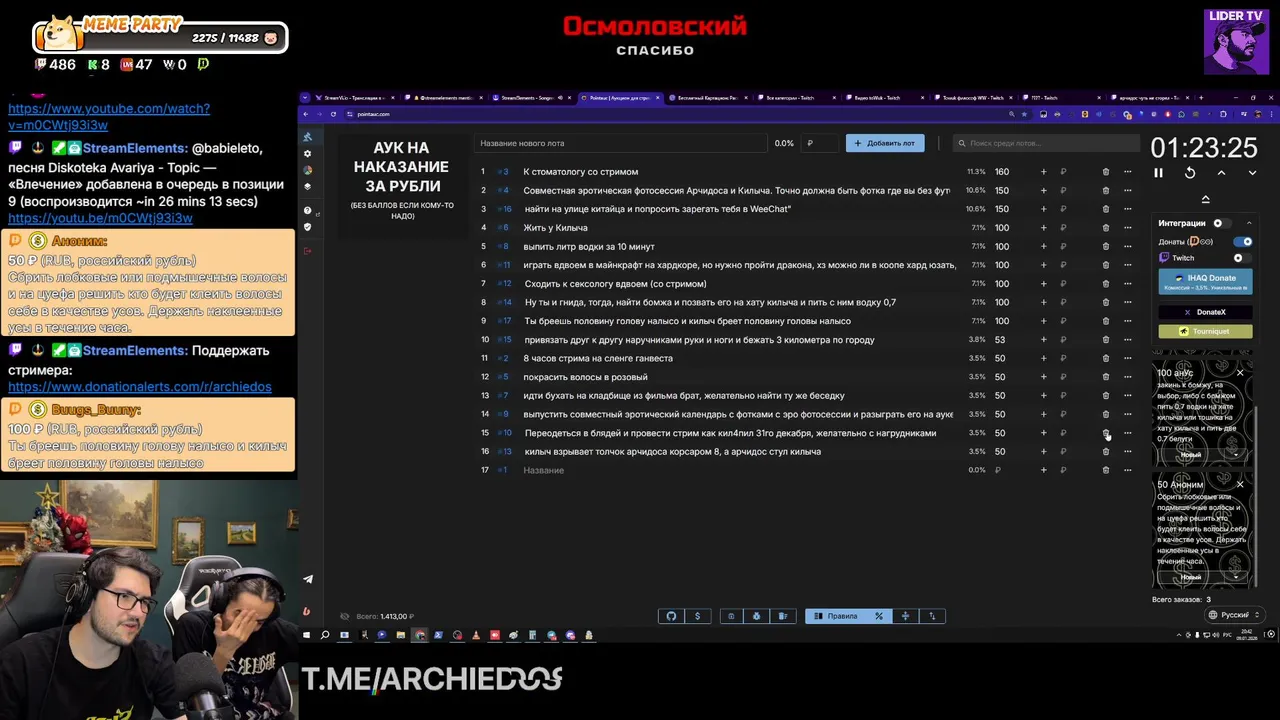Screen dimensions: 1280x720
Task: Focus 'Название нового лота' input field
Action: 620,143
